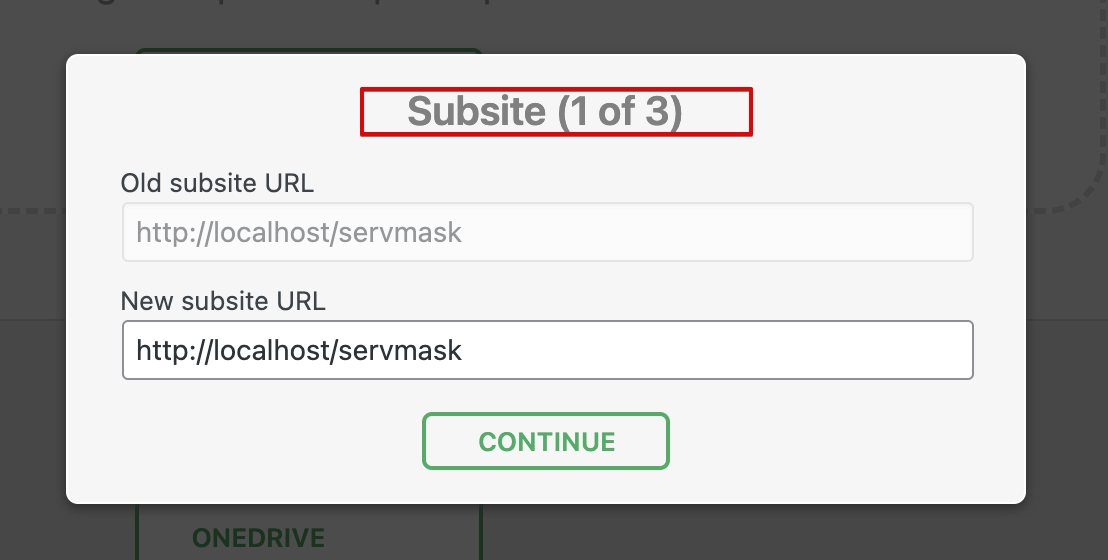The image size is (1108, 560).
Task: Click the partially hidden page text at top
Action: pyautogui.click(x=300, y=10)
